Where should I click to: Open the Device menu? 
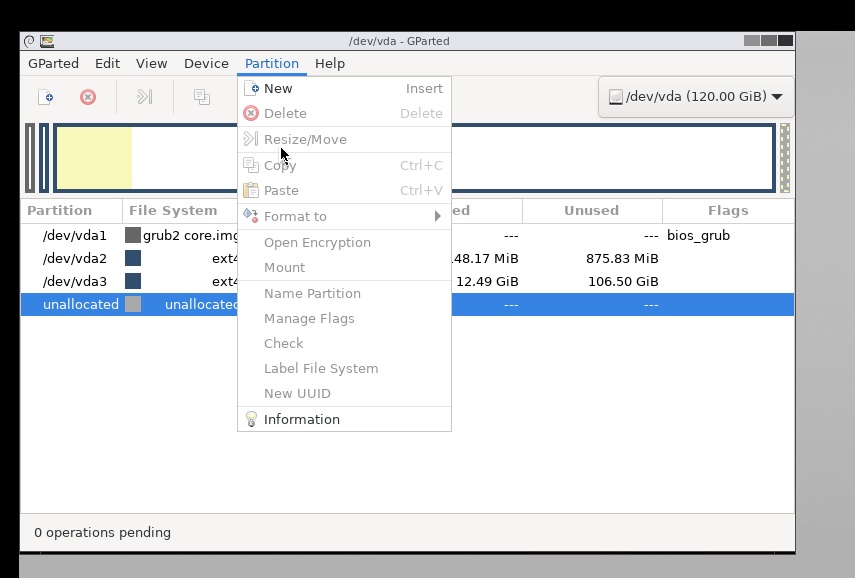(206, 63)
